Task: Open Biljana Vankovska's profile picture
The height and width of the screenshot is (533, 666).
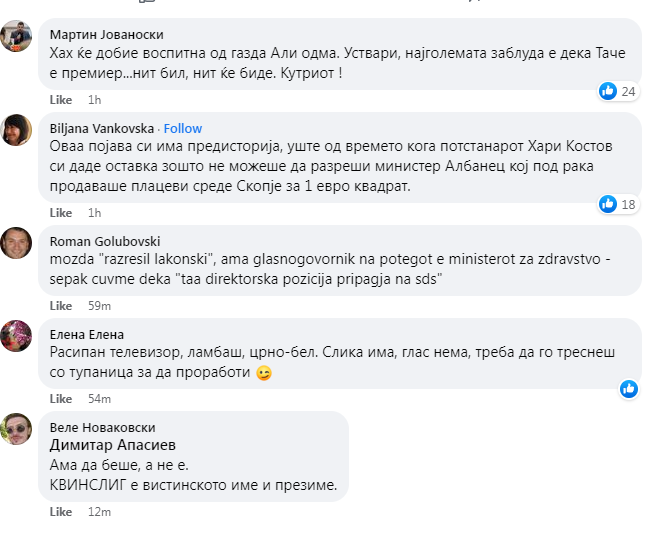Action: (x=16, y=130)
